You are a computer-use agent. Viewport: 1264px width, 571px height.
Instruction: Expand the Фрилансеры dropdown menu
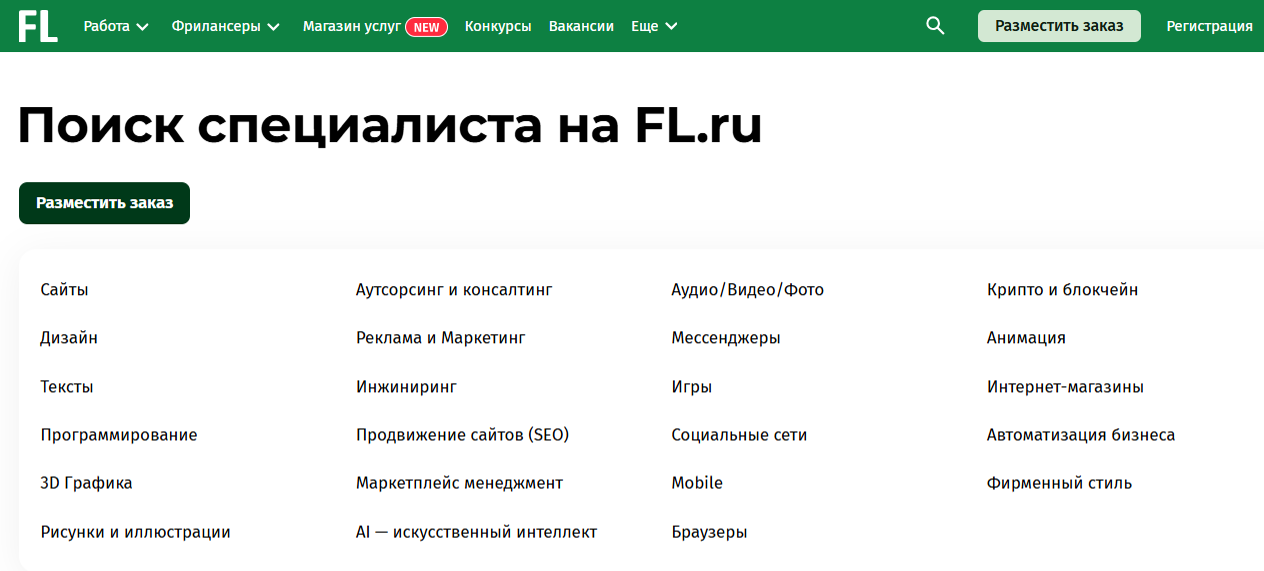tap(226, 27)
